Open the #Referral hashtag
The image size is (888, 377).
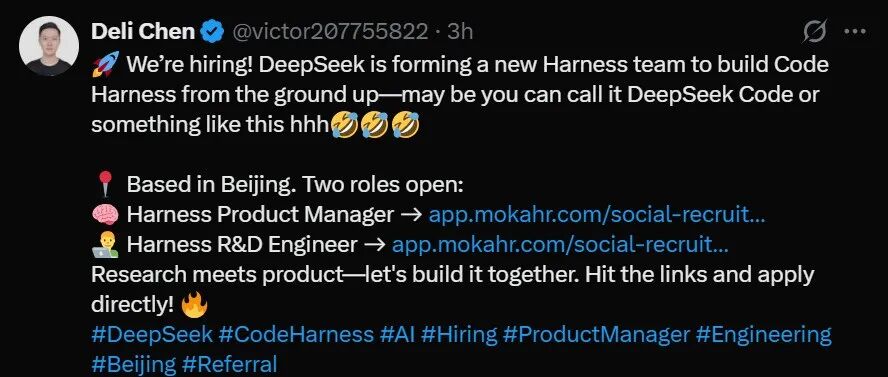coord(230,364)
